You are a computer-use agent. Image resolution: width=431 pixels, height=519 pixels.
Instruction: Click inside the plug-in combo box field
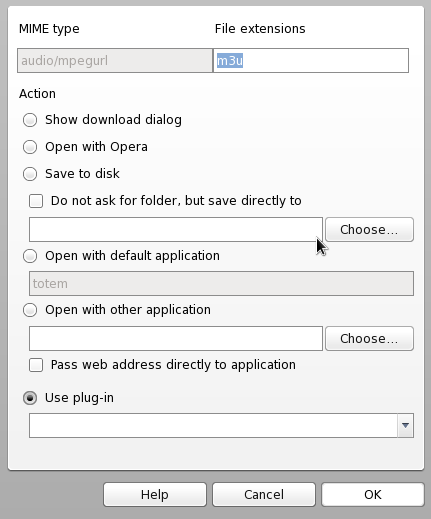(x=213, y=425)
